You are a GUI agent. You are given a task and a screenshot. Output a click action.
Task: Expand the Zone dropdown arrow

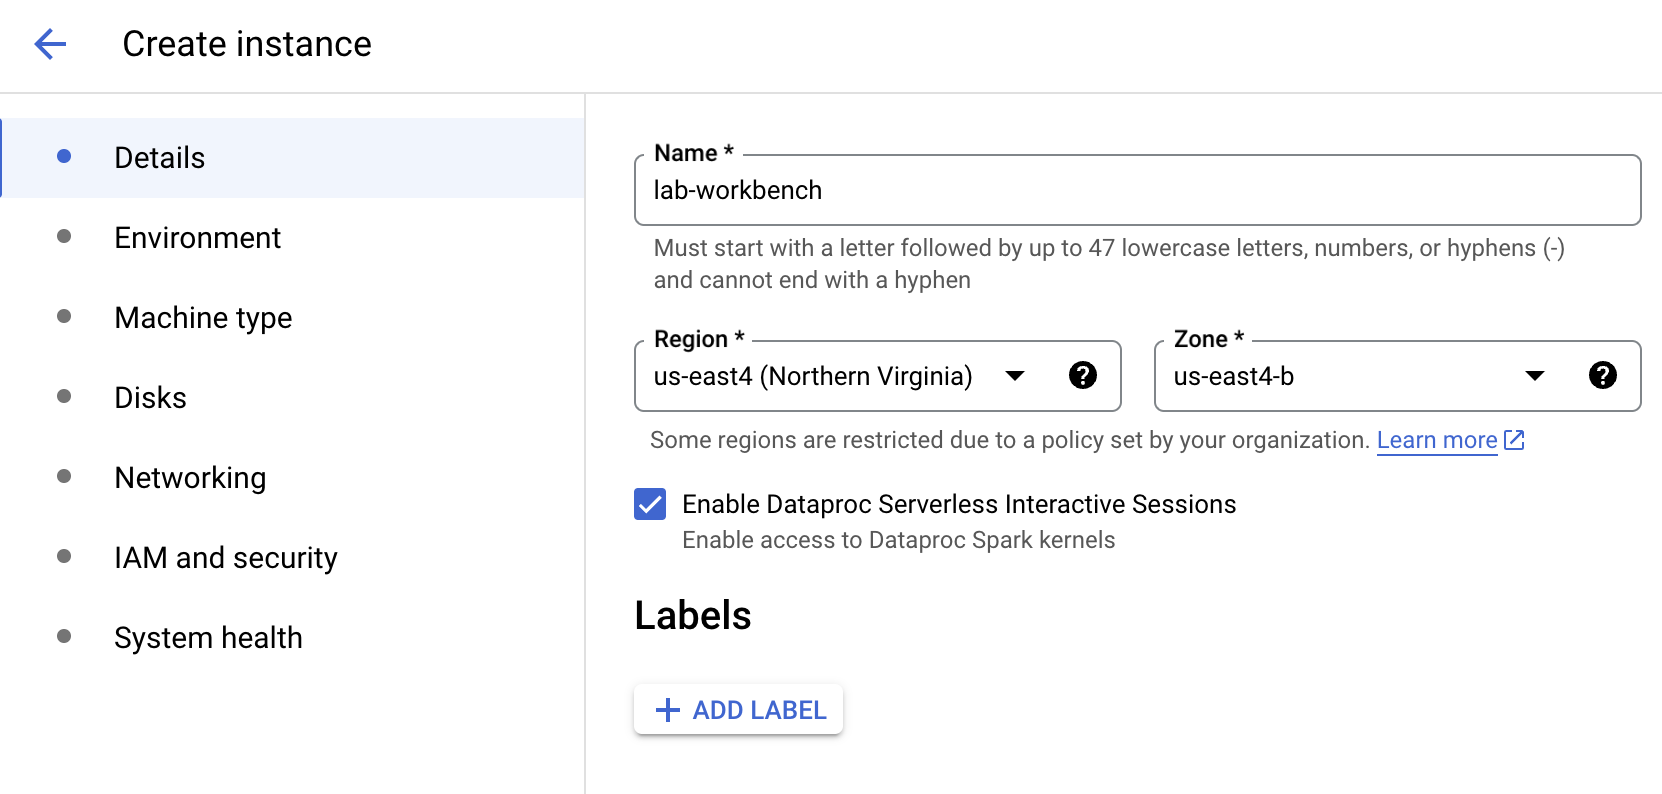pos(1535,376)
